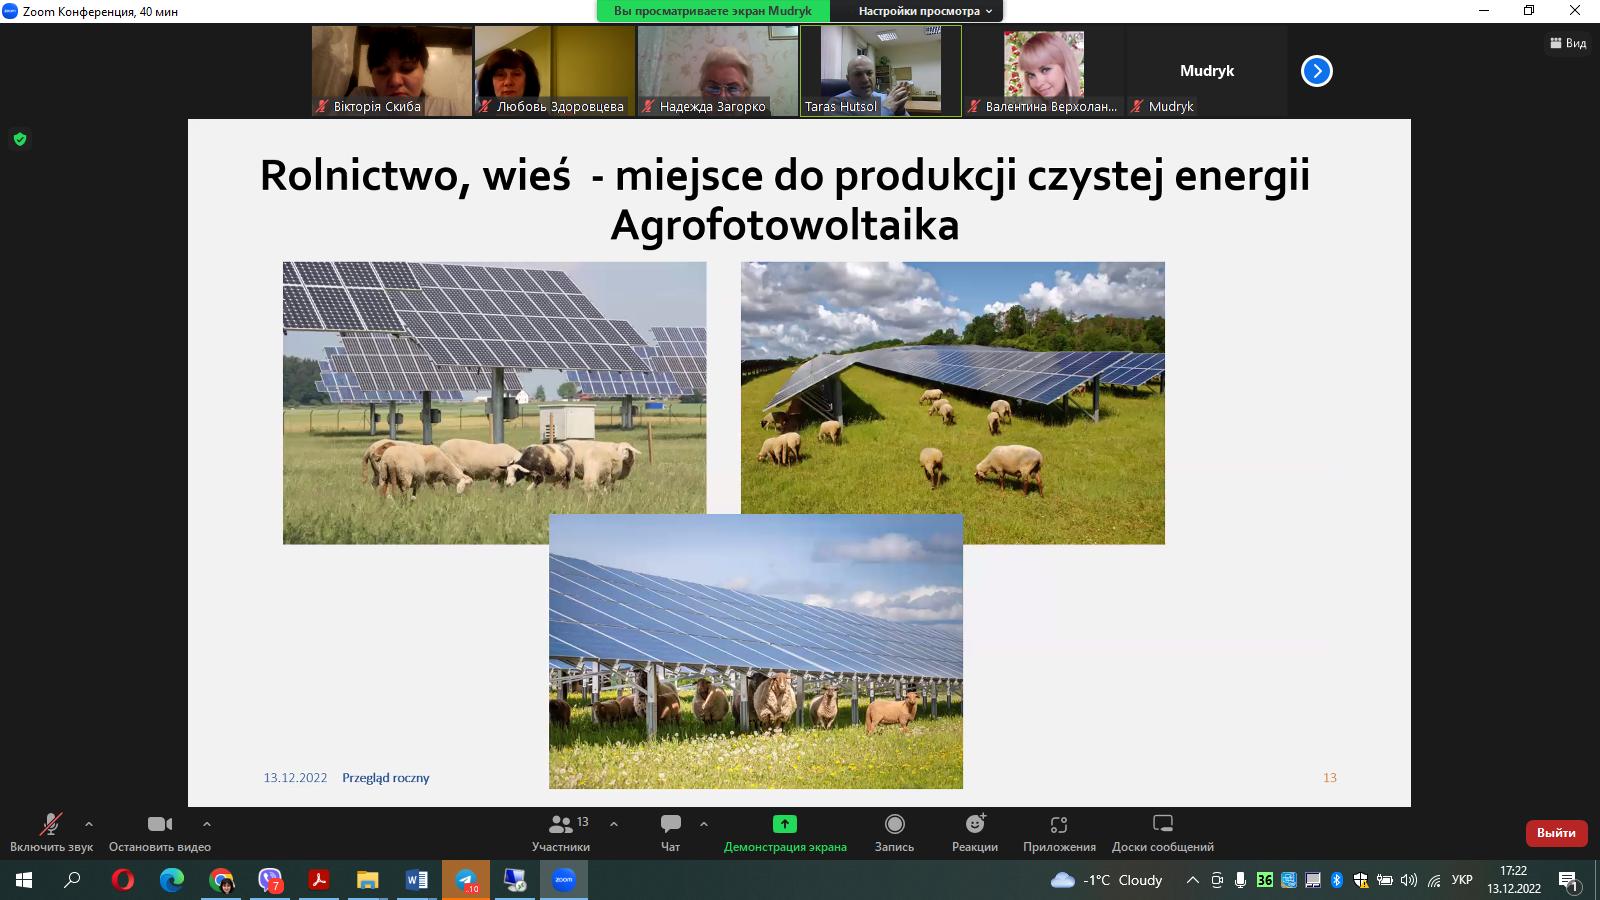Show hidden system tray icons
1600x900 pixels.
[x=1192, y=880]
